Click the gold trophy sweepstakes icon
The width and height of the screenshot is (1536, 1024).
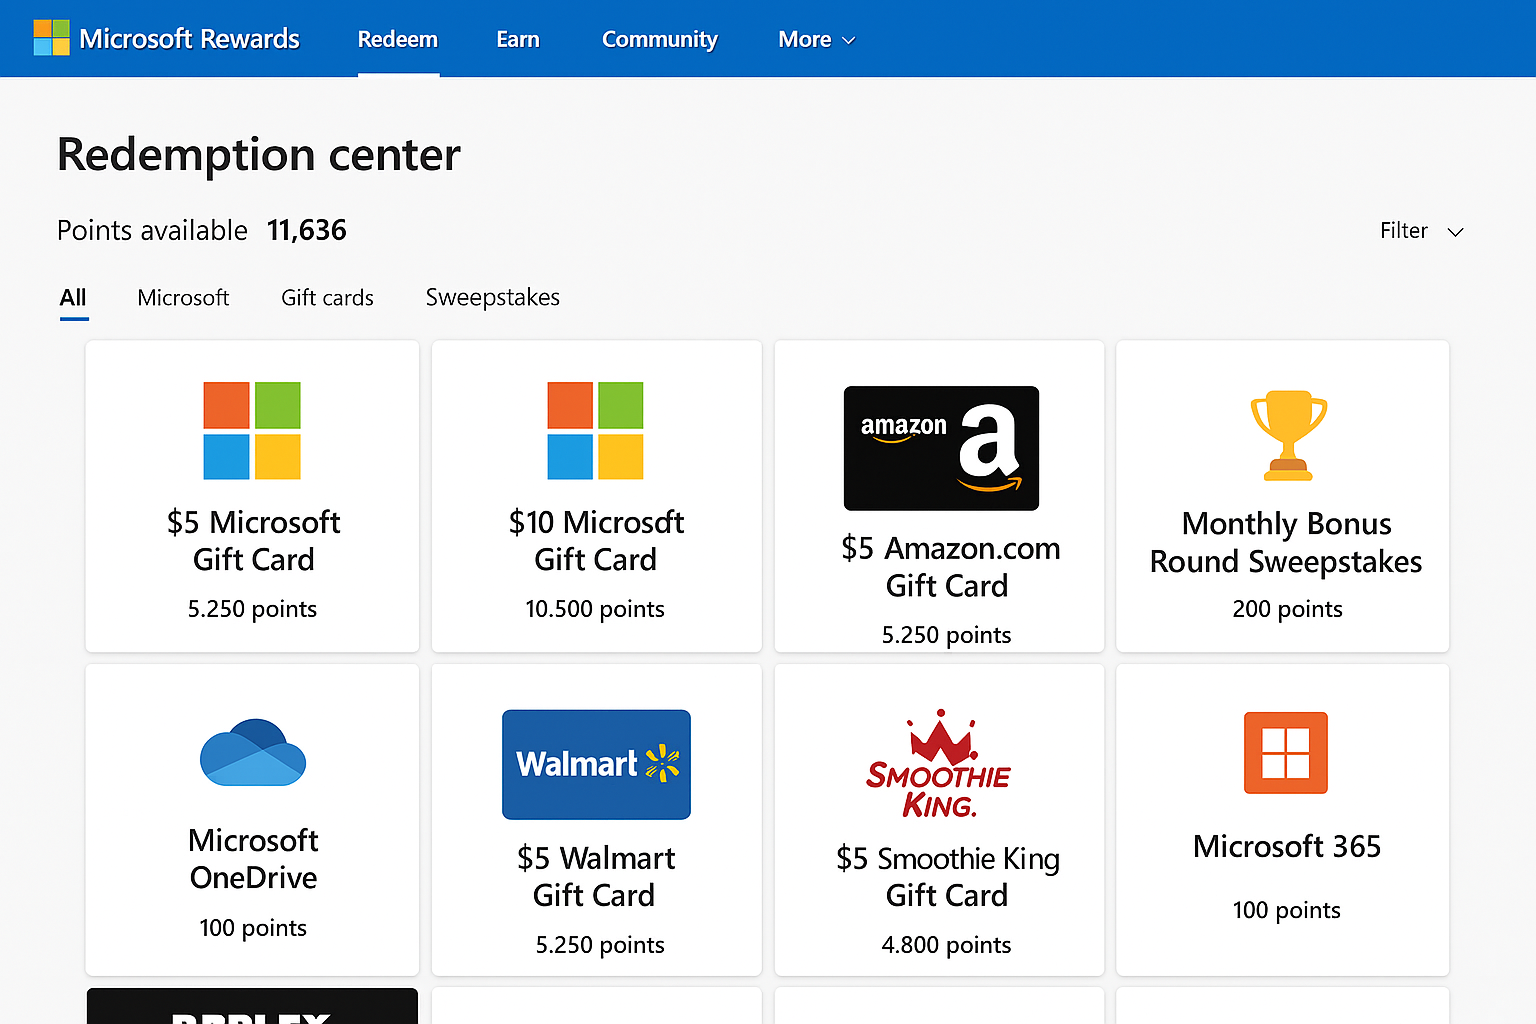click(1288, 435)
